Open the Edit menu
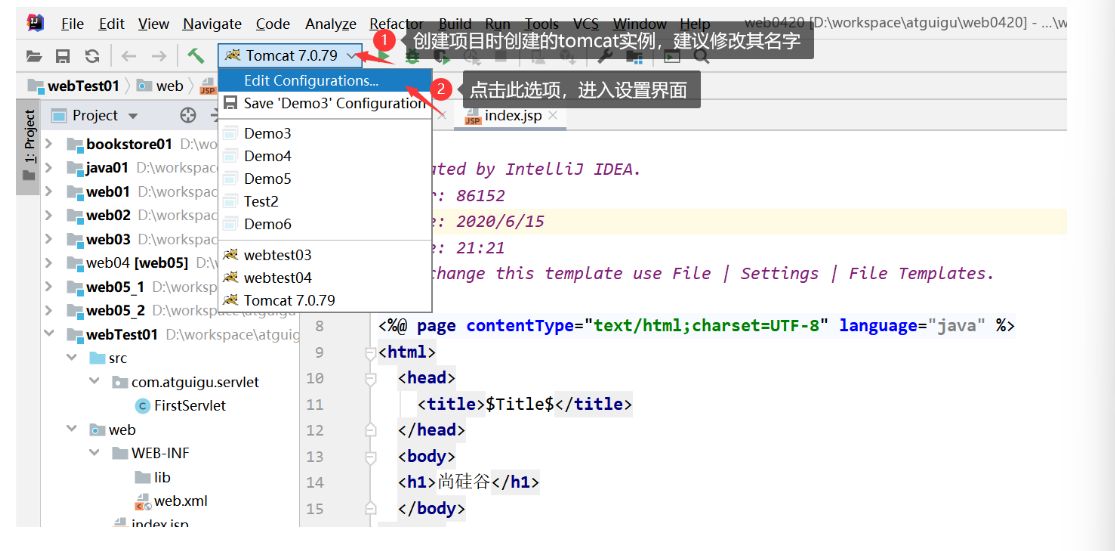 click(x=112, y=23)
